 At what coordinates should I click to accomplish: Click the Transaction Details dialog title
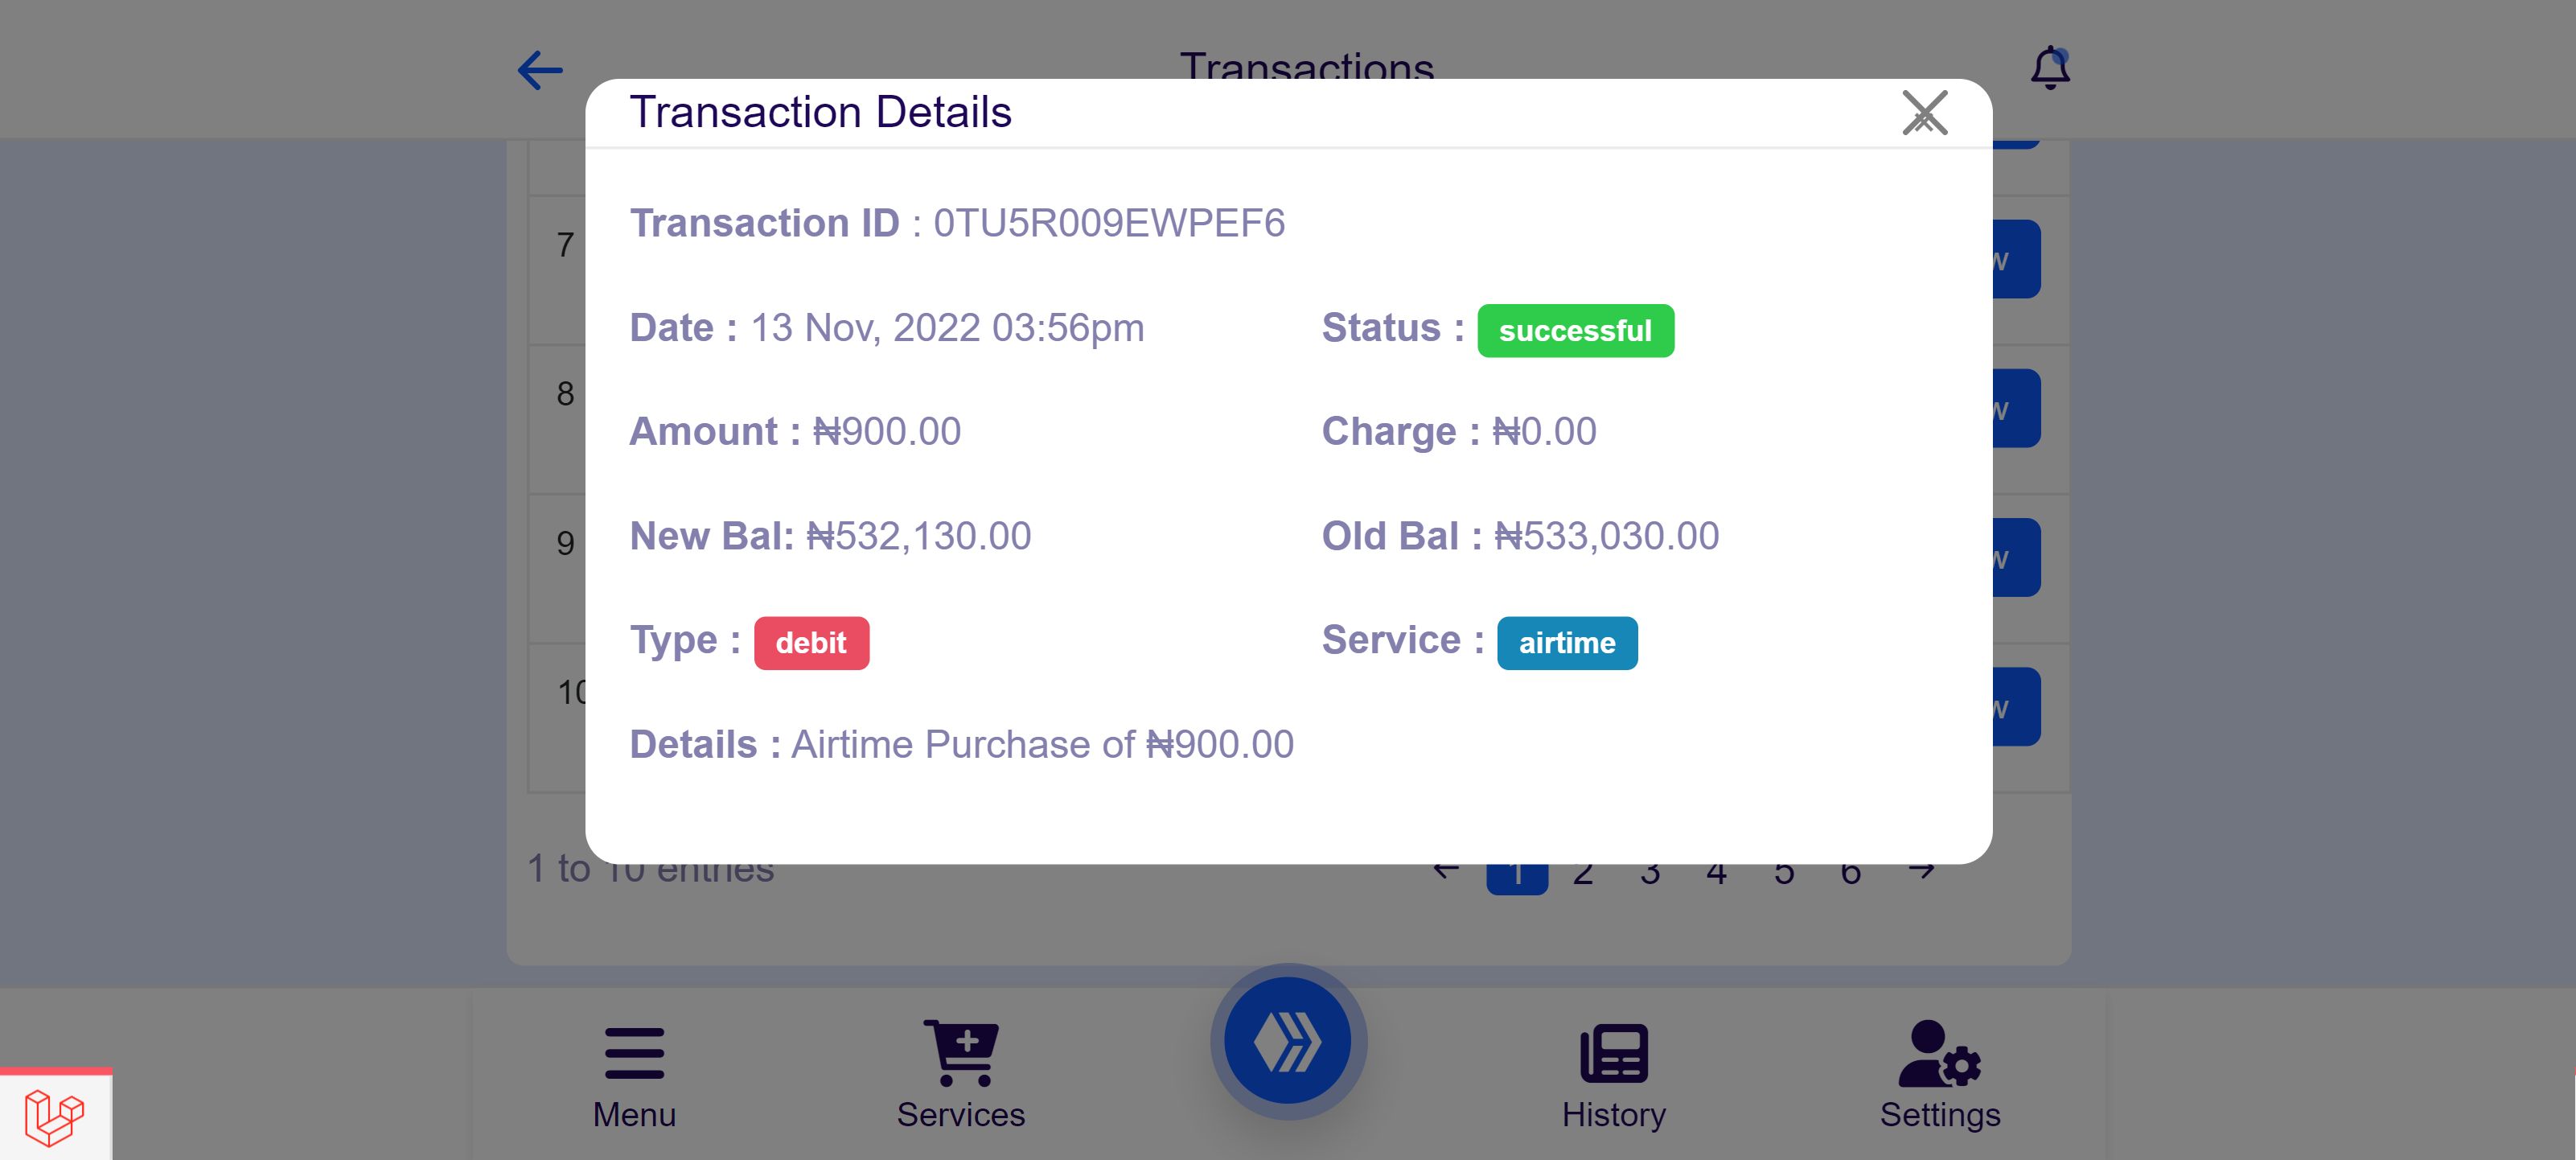pos(820,112)
